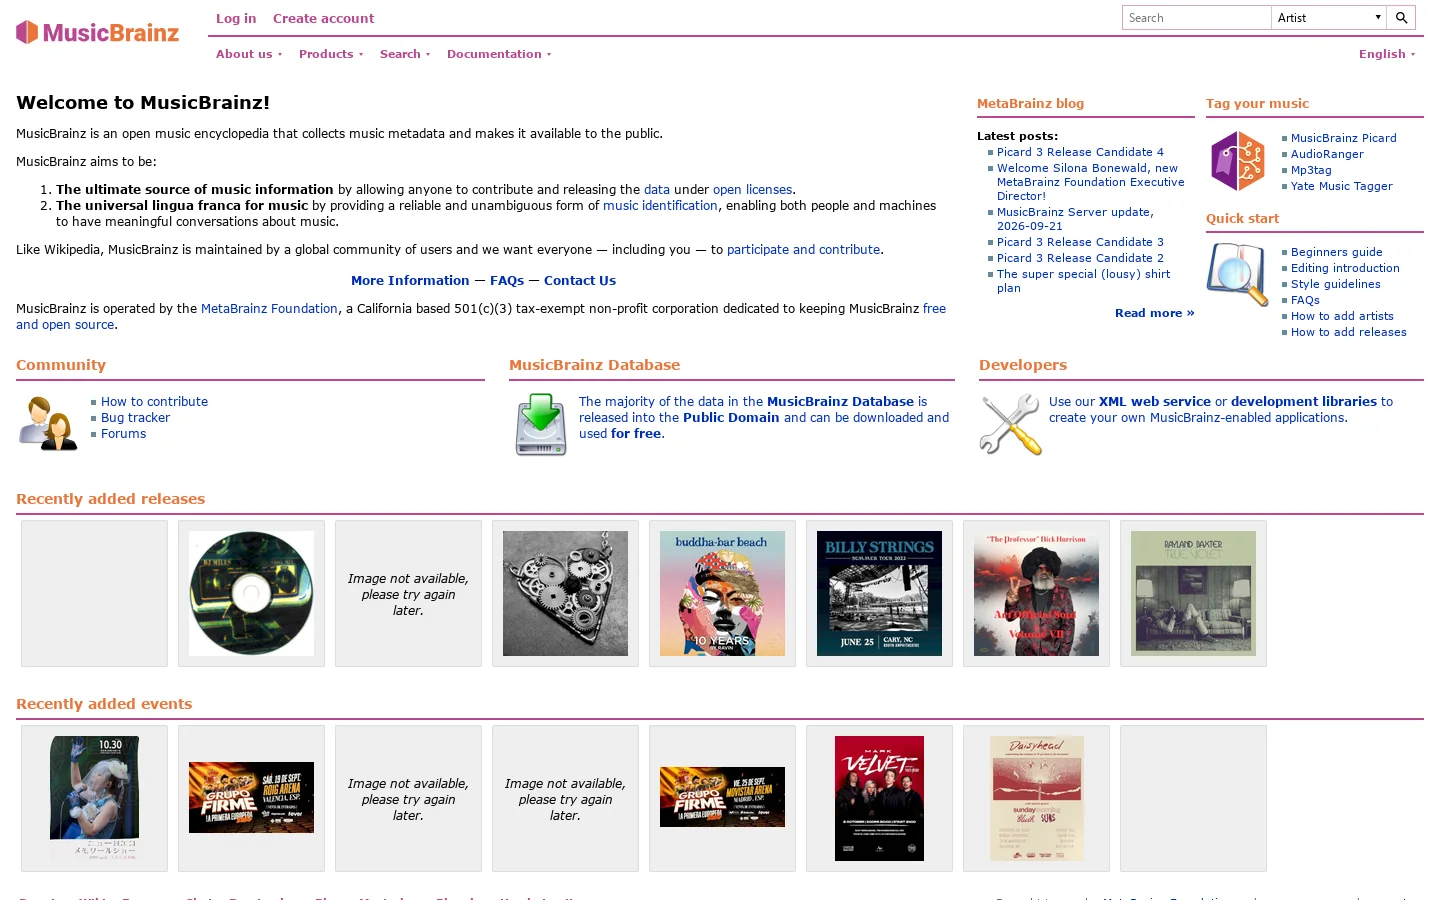Open the gear heart release cover
This screenshot has width=1440, height=900.
(565, 593)
